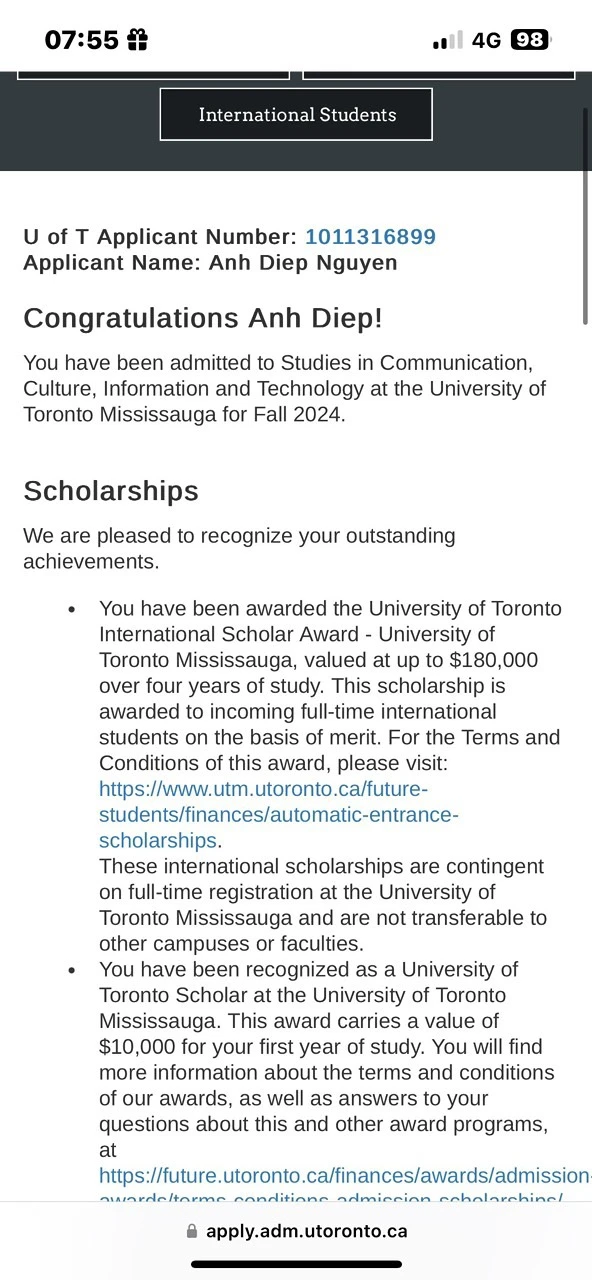Tap the home indicator bar at bottom
The image size is (592, 1280).
pyautogui.click(x=296, y=1265)
